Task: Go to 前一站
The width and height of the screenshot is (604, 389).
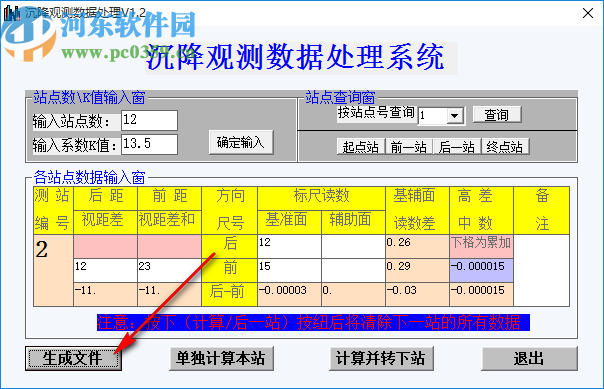Action: click(x=409, y=147)
